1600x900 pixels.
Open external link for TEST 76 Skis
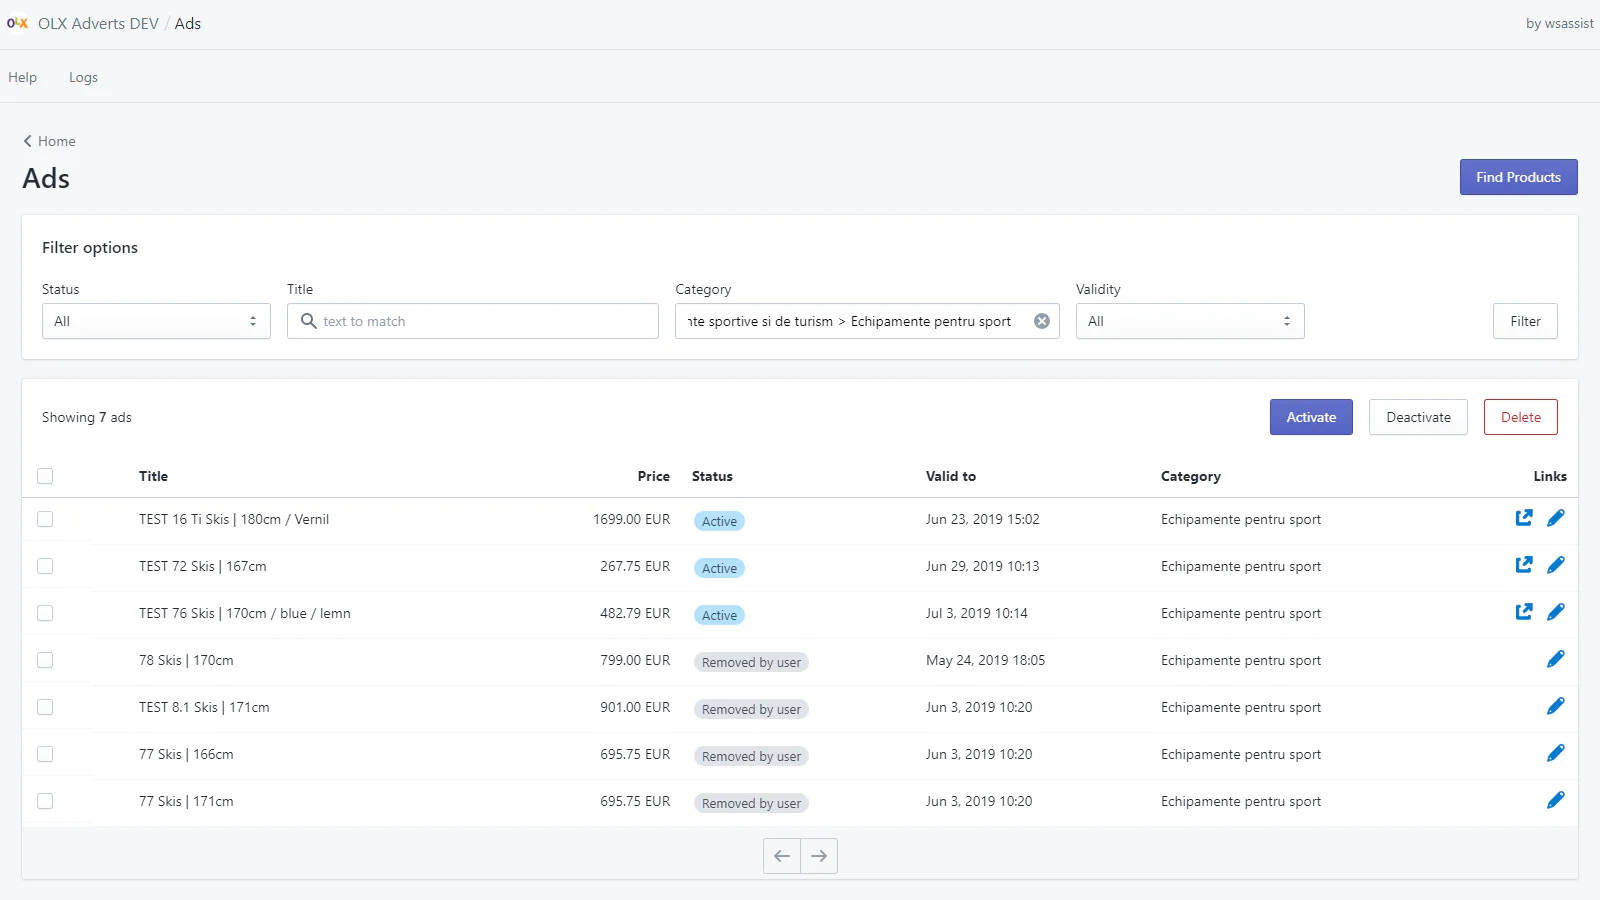click(1523, 612)
